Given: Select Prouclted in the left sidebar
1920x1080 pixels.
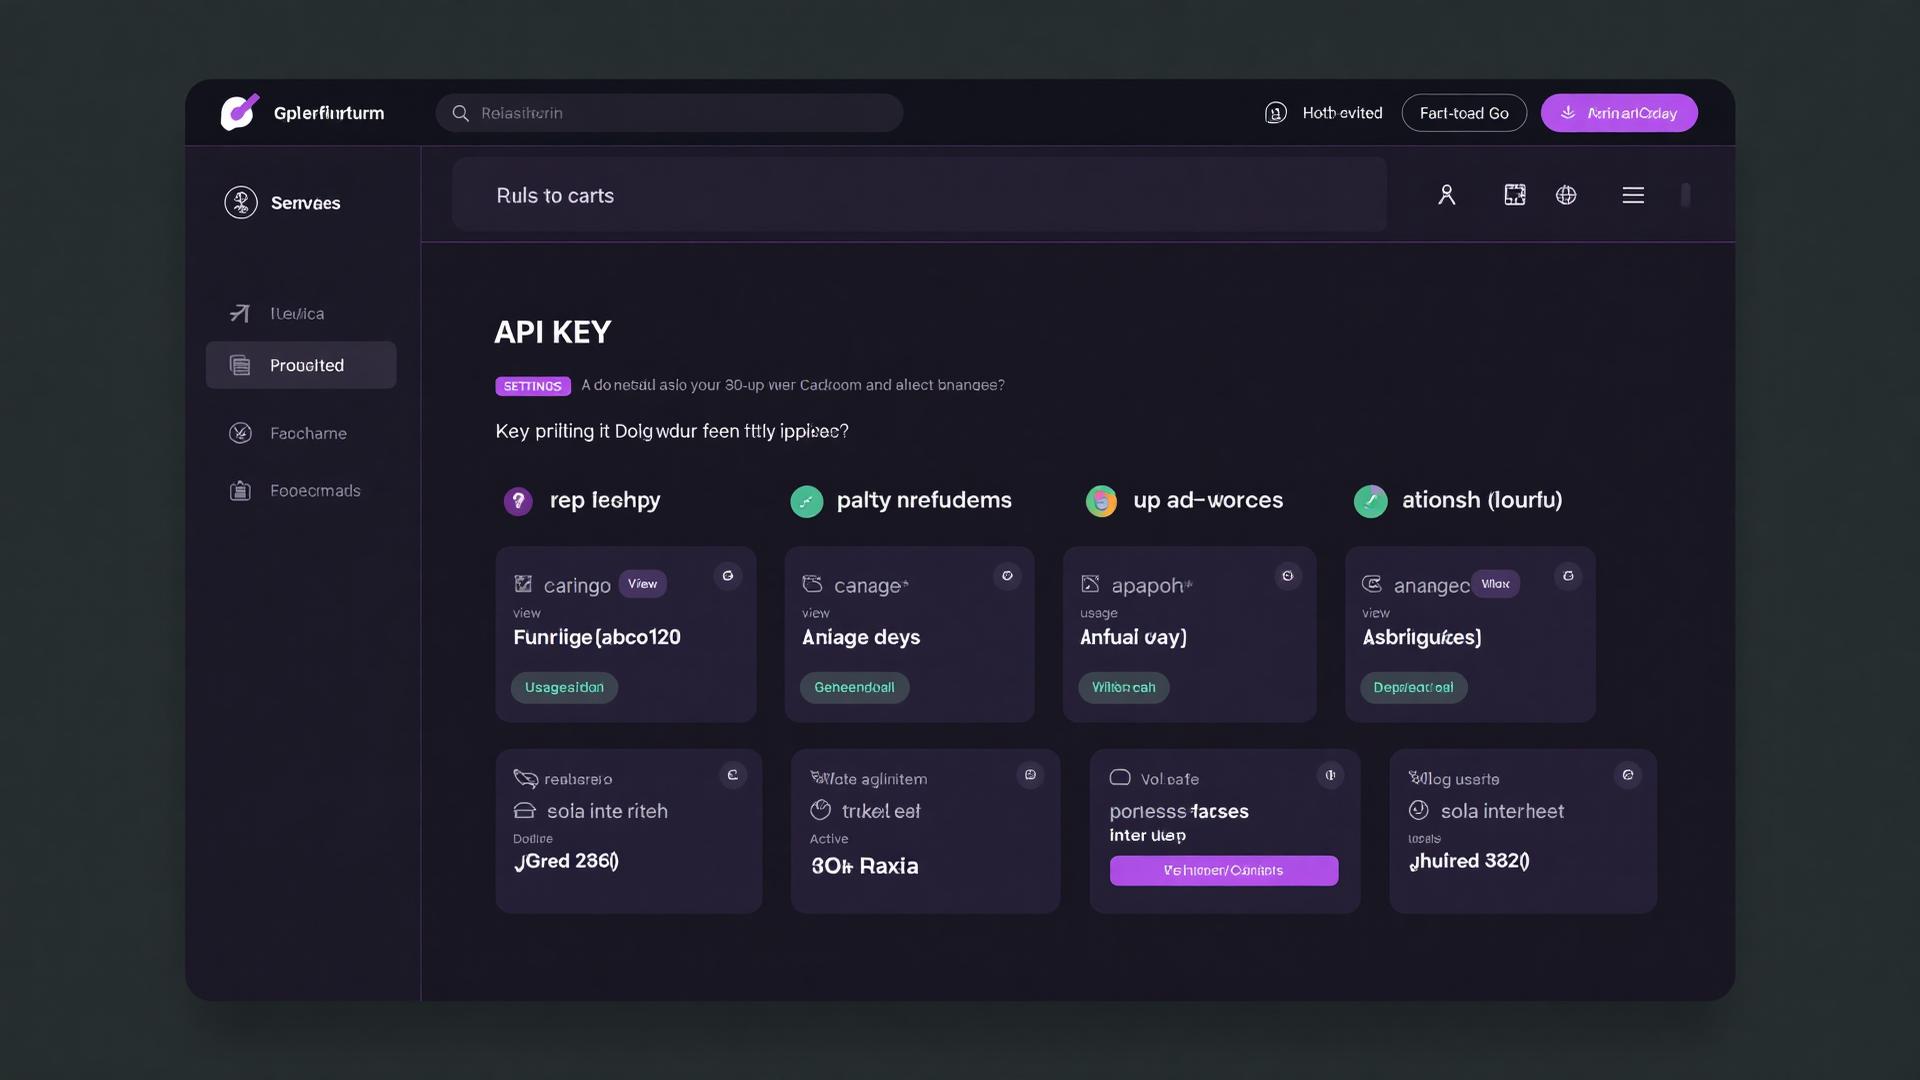Looking at the screenshot, I should [301, 365].
